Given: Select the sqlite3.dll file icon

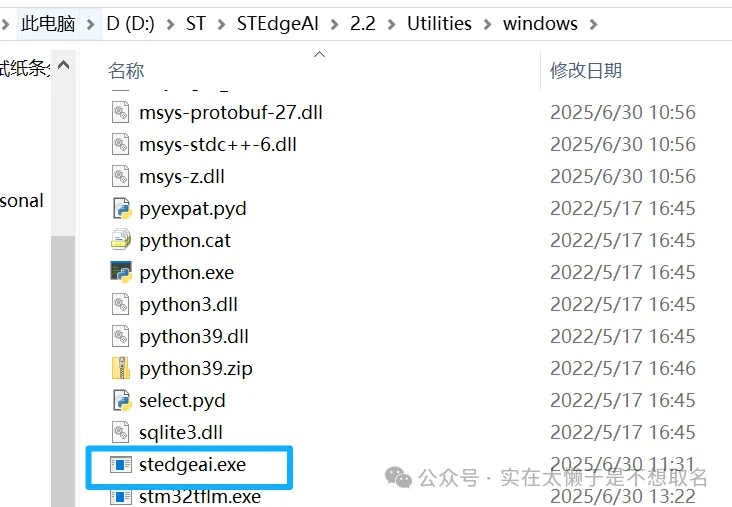Looking at the screenshot, I should [121, 432].
